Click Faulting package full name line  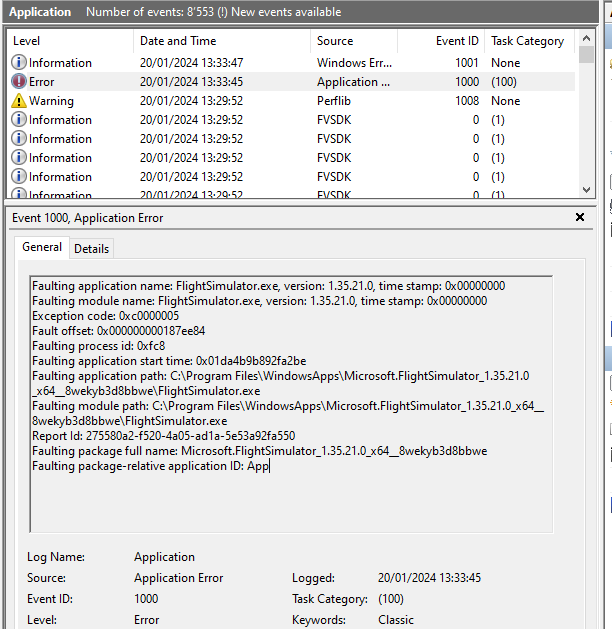click(259, 451)
